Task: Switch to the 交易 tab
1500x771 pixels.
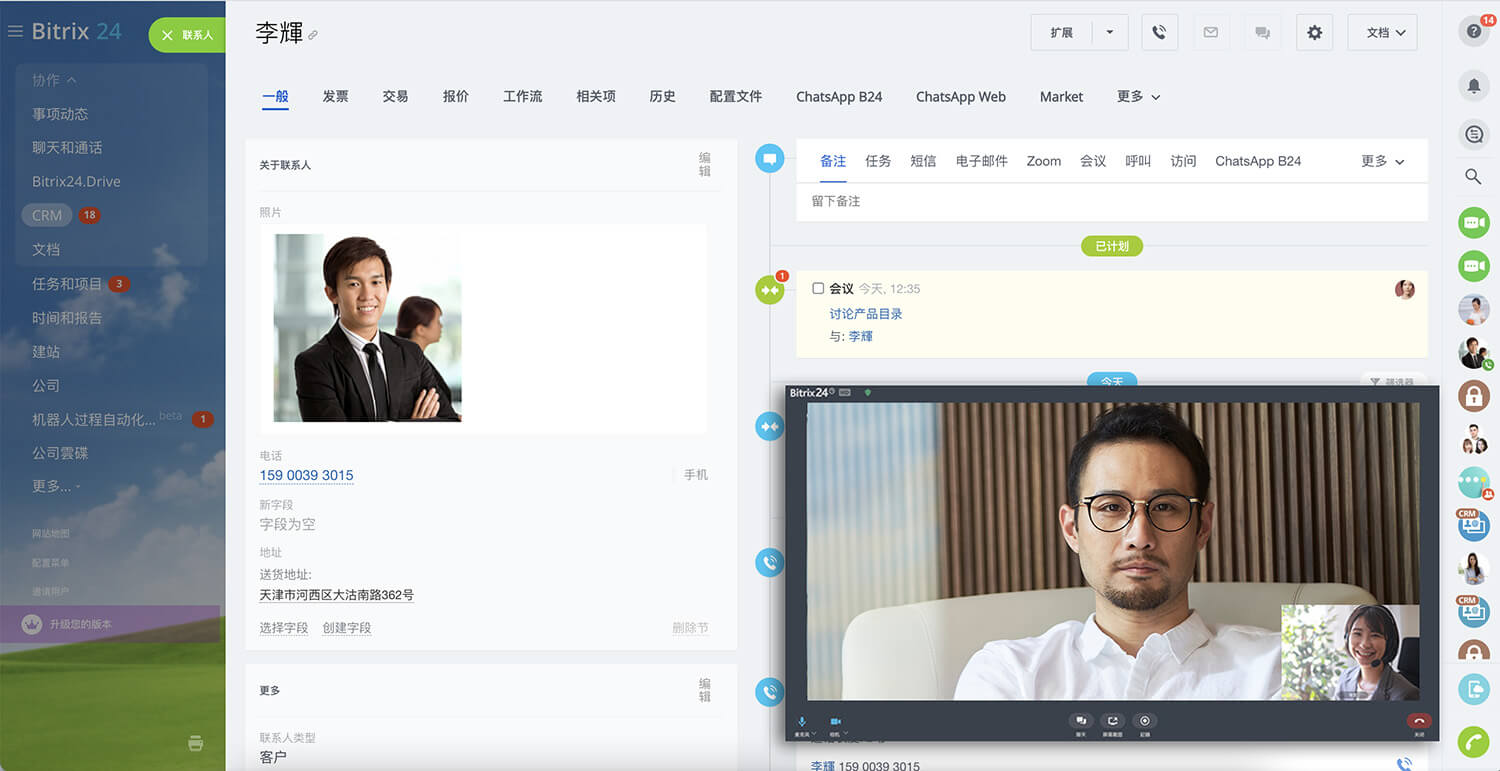Action: pos(395,97)
